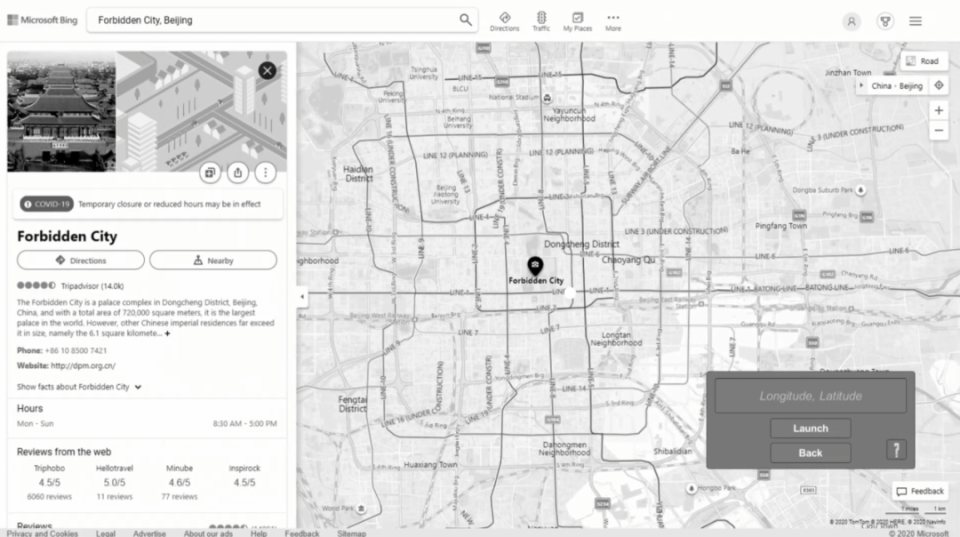
Task: Open the Directions toolbar item
Action: pyautogui.click(x=504, y=21)
